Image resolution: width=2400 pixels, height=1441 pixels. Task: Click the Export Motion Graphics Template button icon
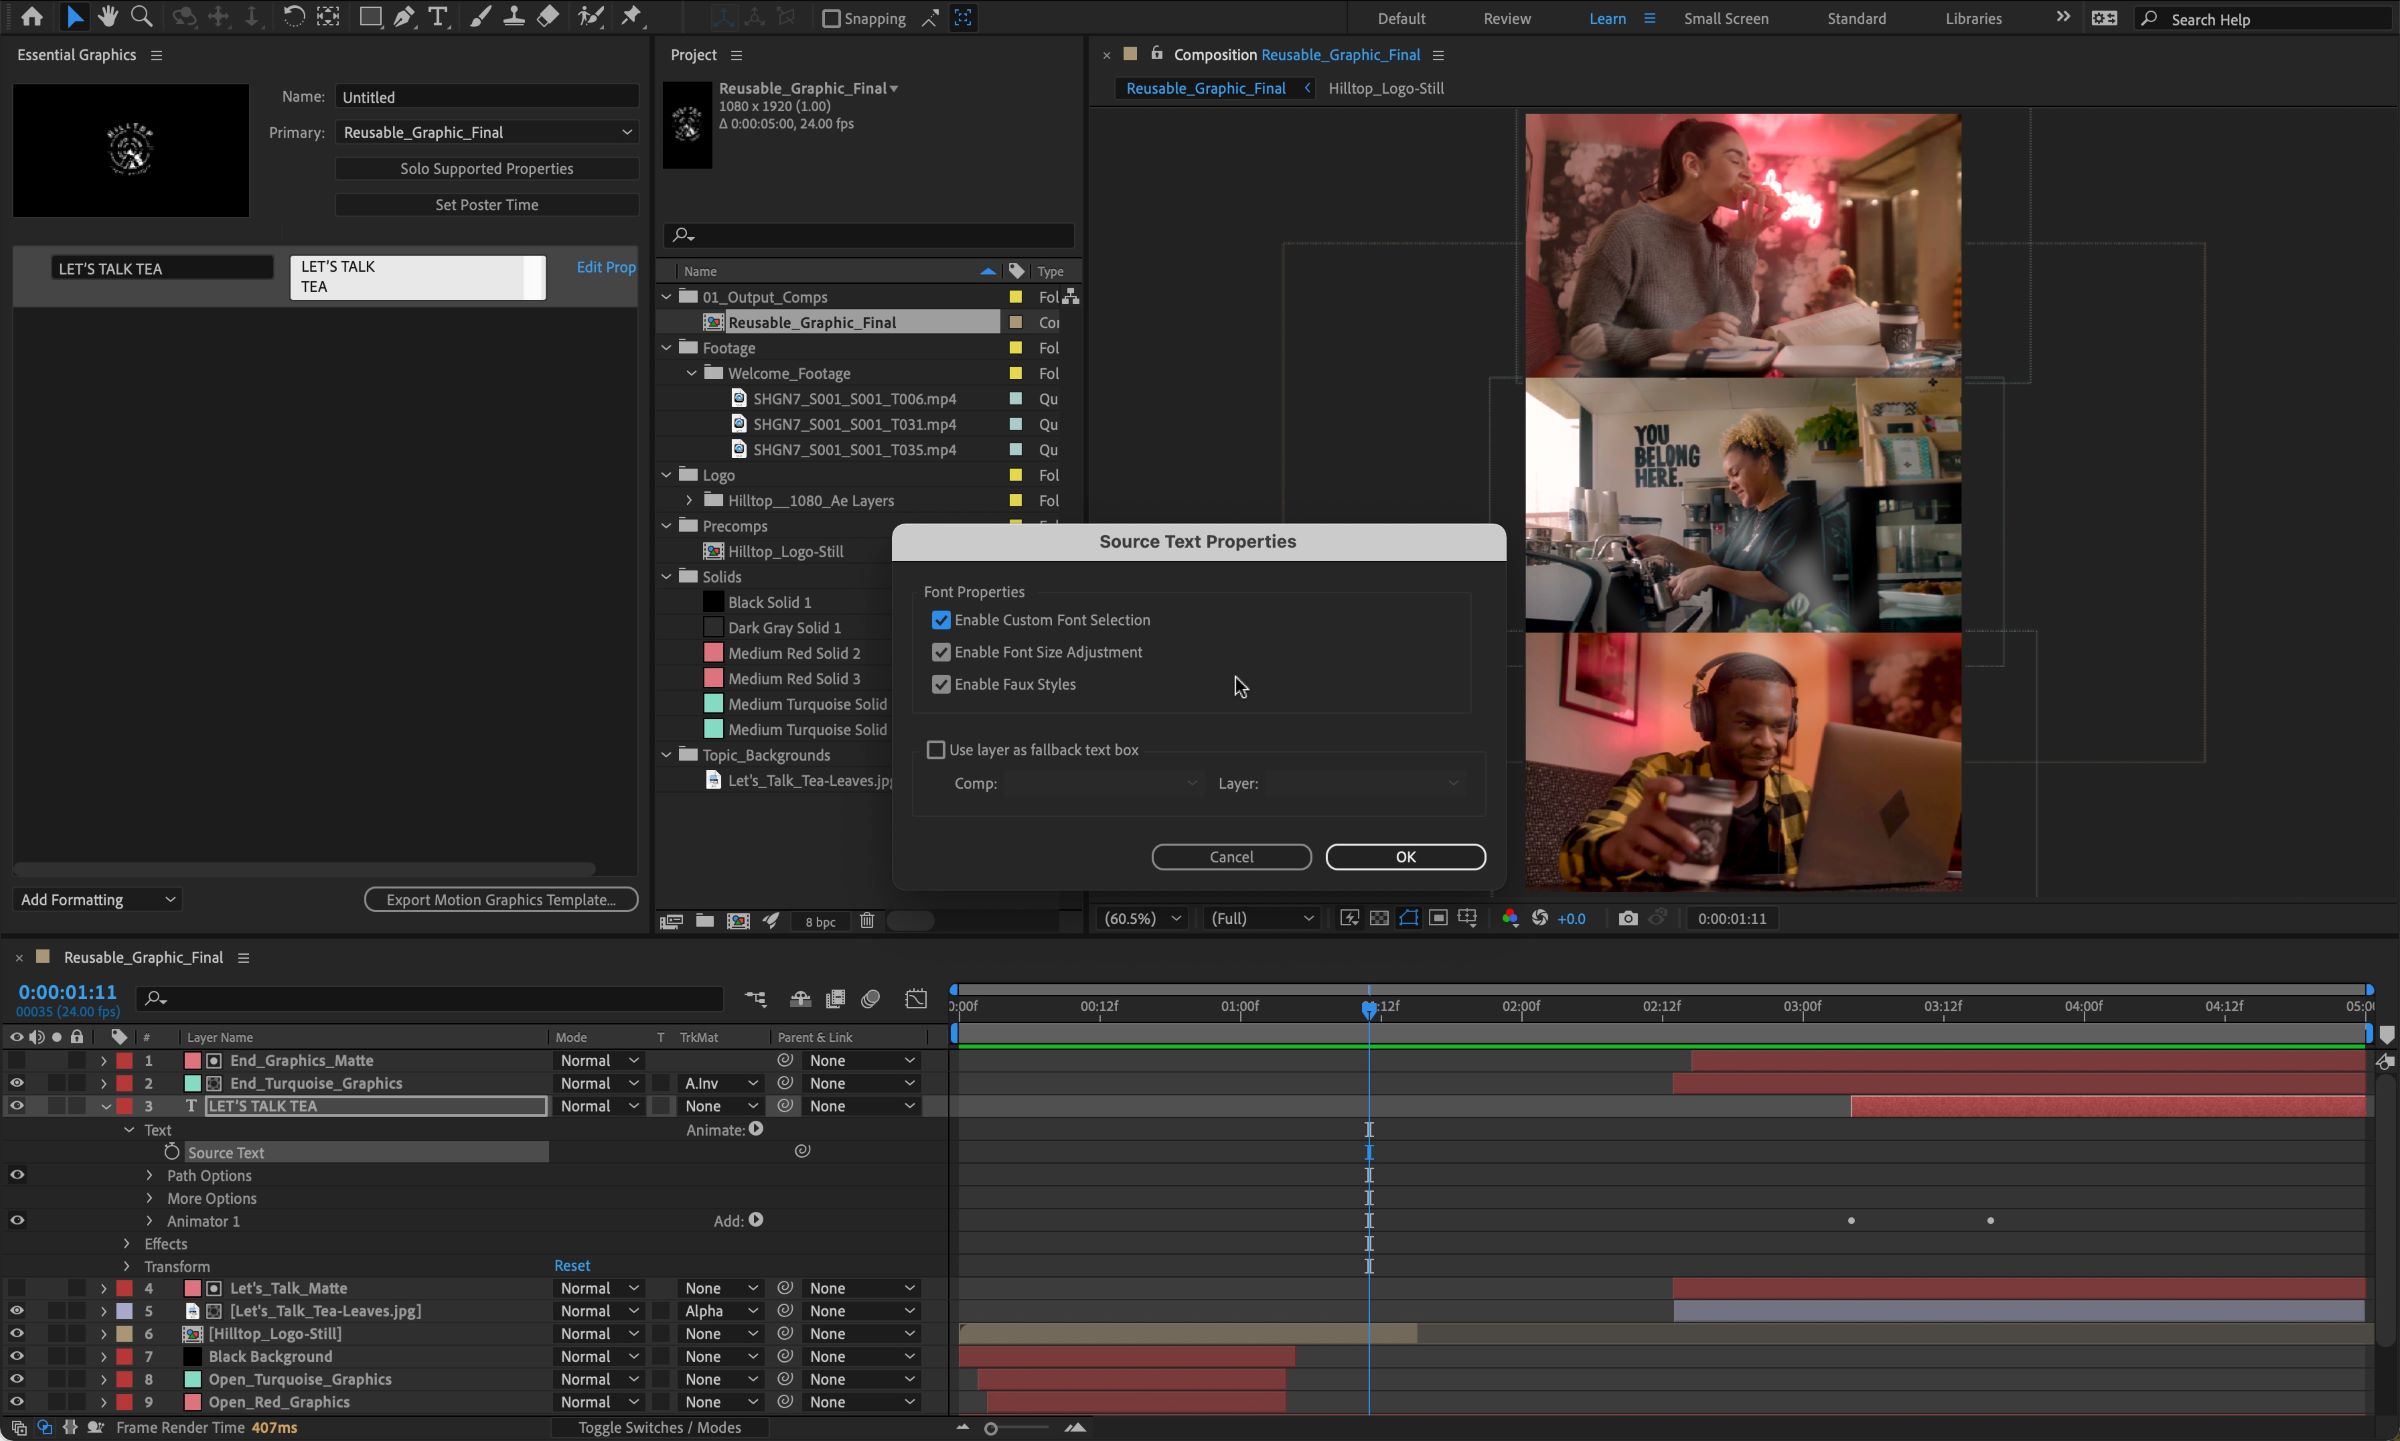point(499,900)
